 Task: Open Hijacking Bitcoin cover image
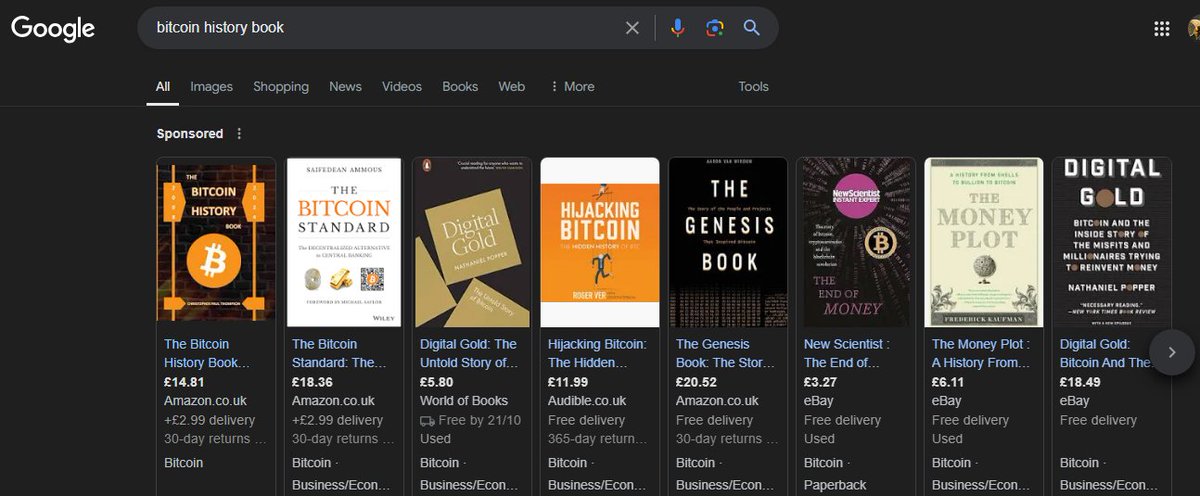(x=600, y=241)
